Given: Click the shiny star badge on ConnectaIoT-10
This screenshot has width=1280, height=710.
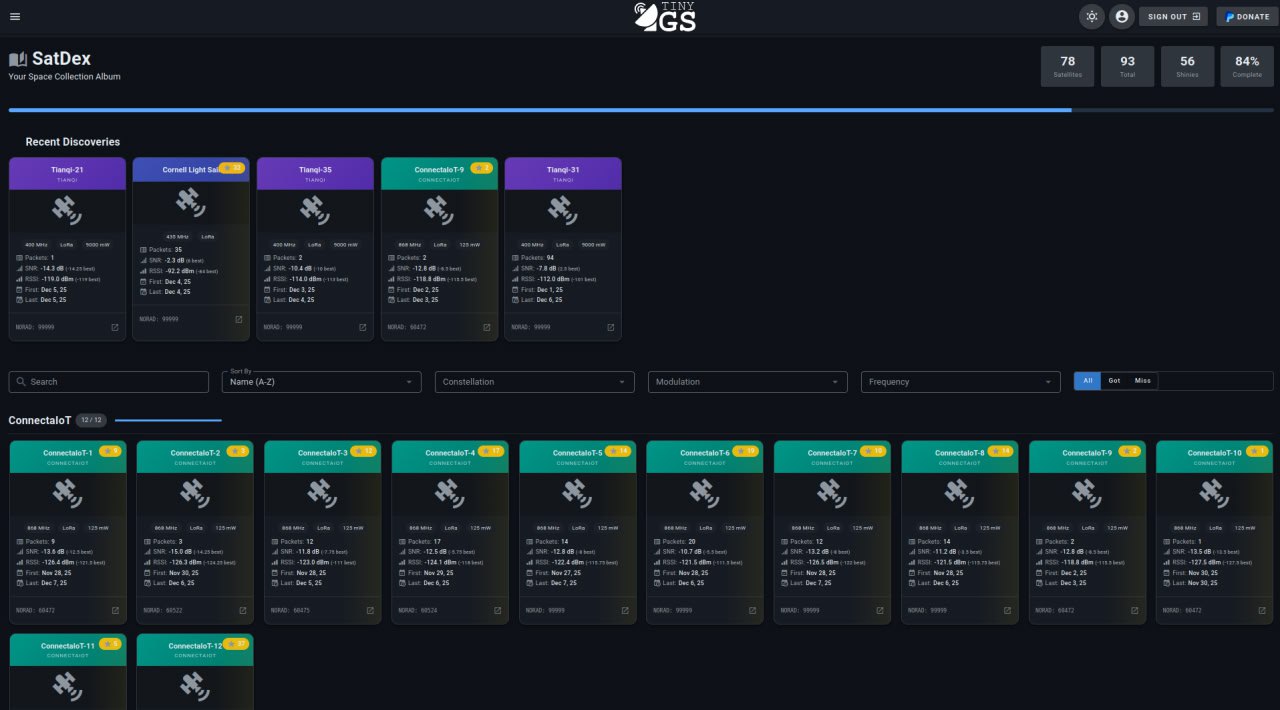Looking at the screenshot, I should 1257,451.
